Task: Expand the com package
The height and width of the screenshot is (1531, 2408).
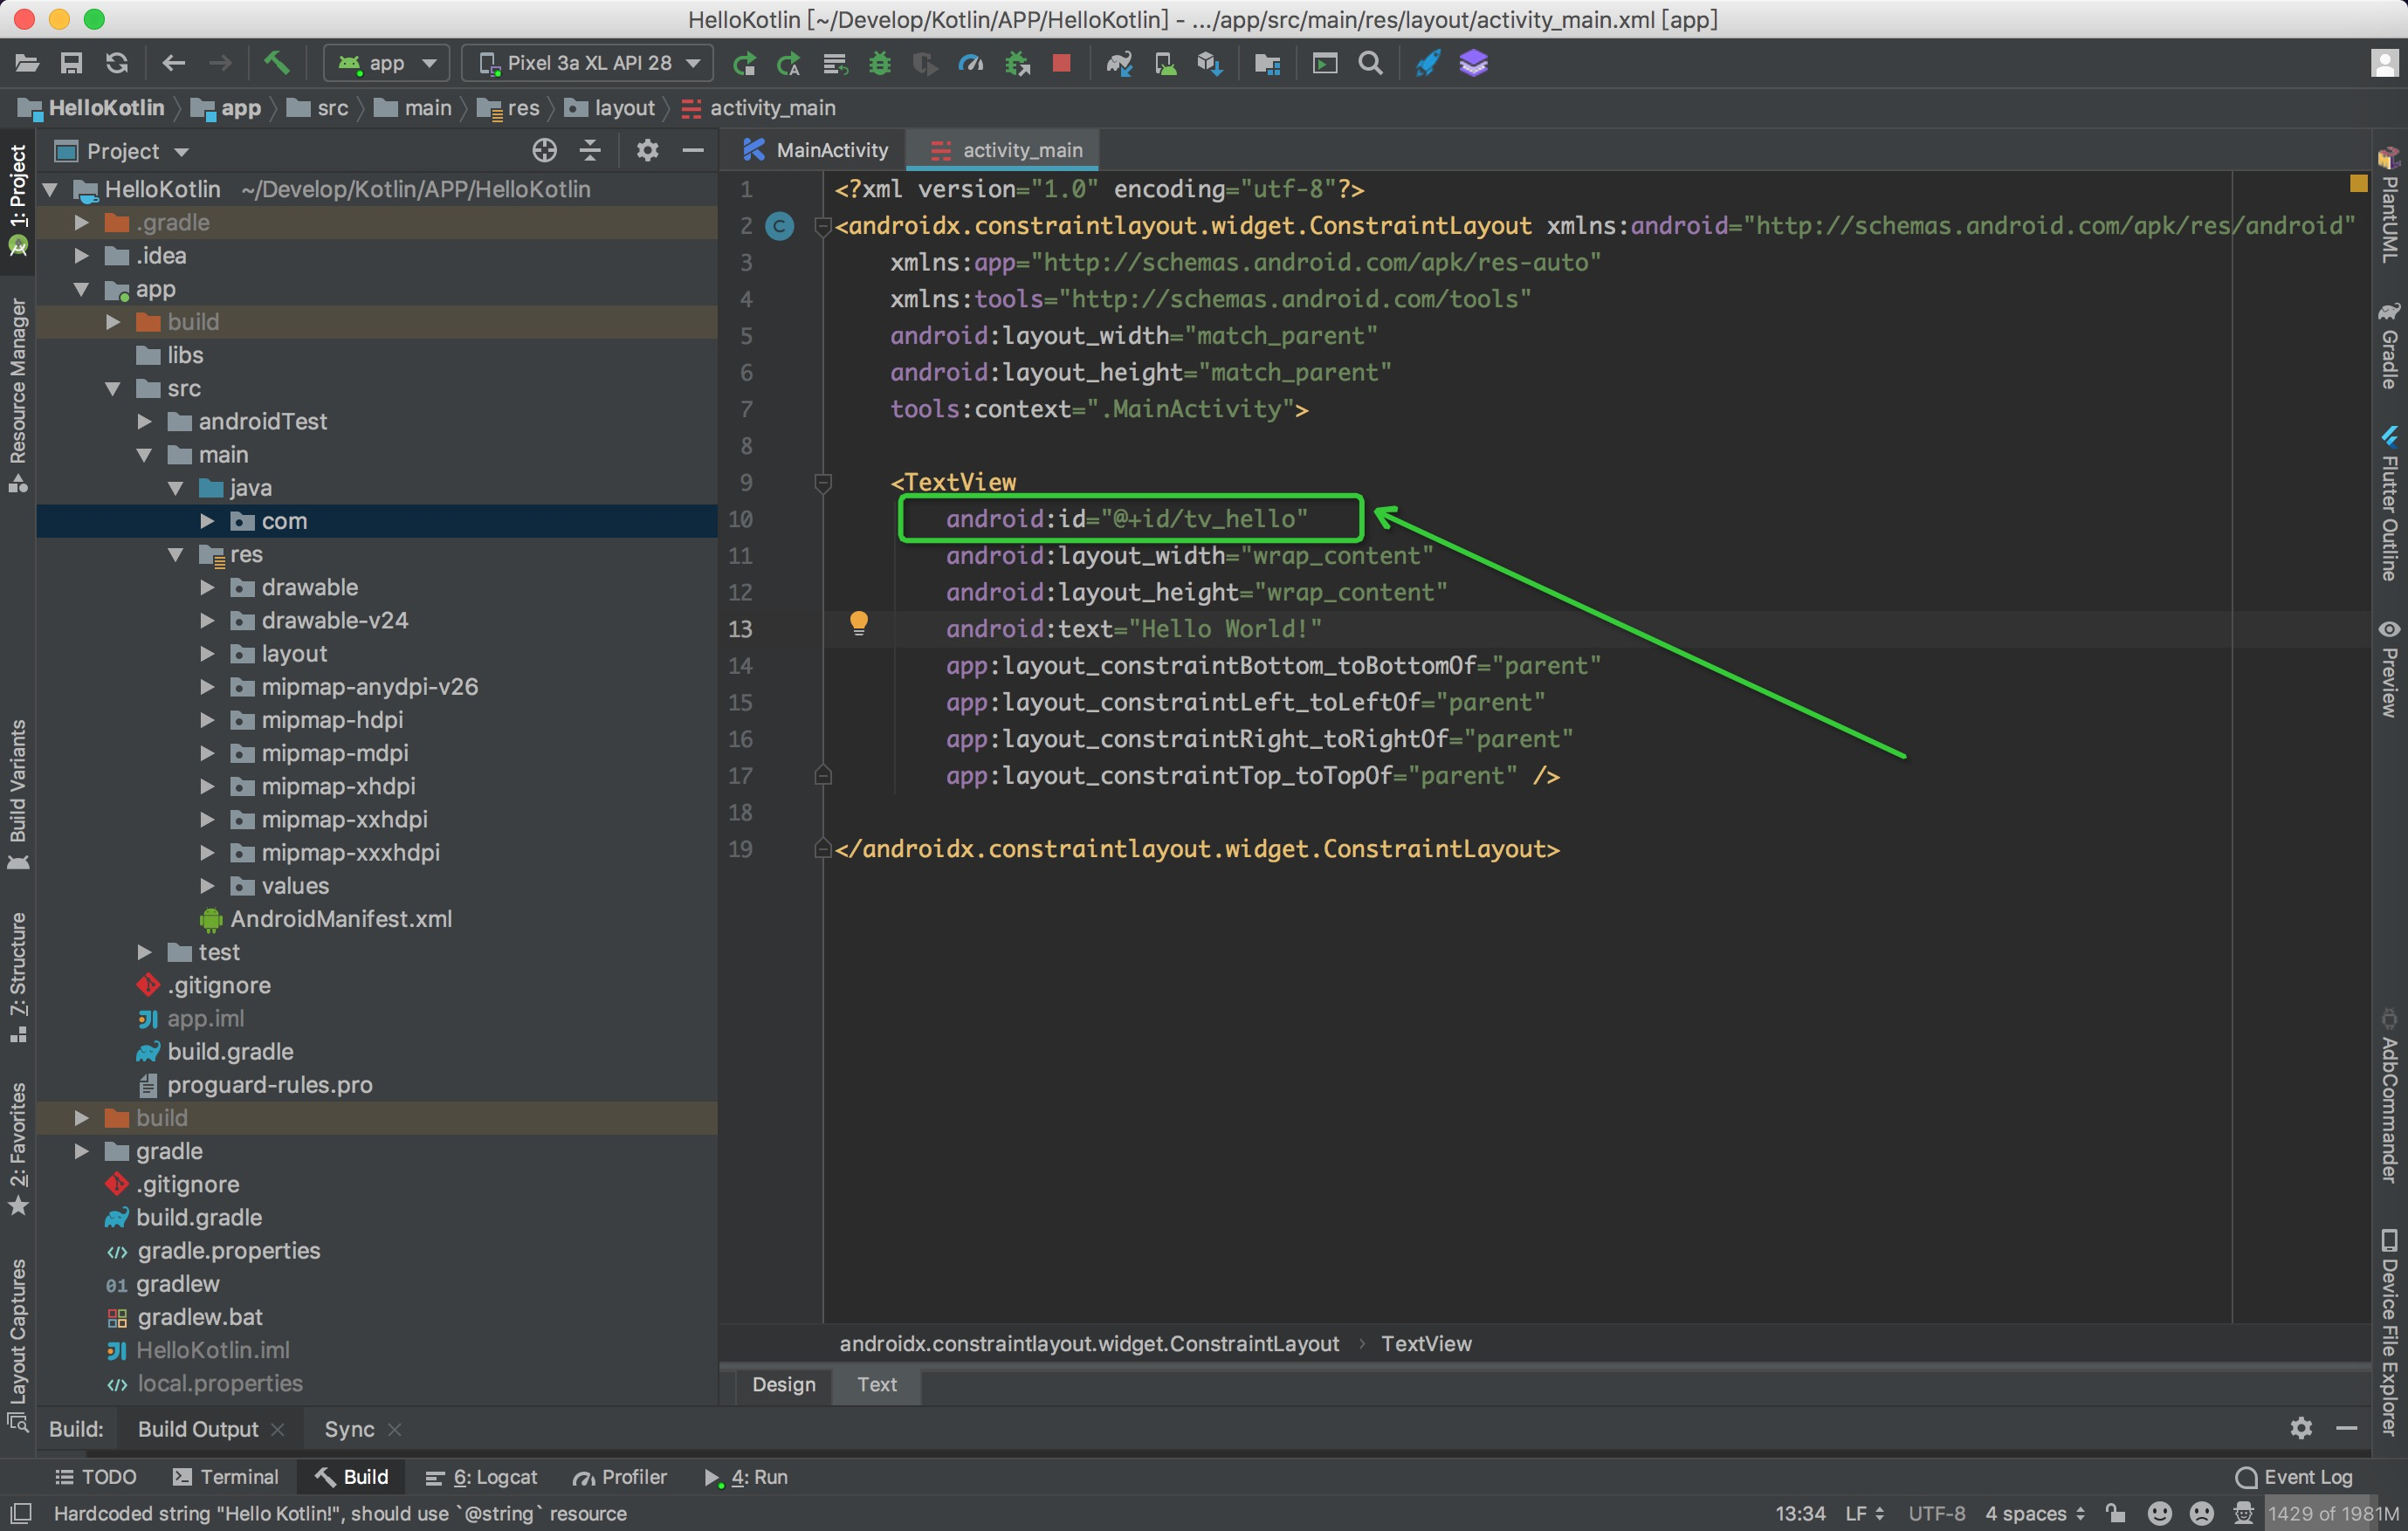Action: (207, 521)
